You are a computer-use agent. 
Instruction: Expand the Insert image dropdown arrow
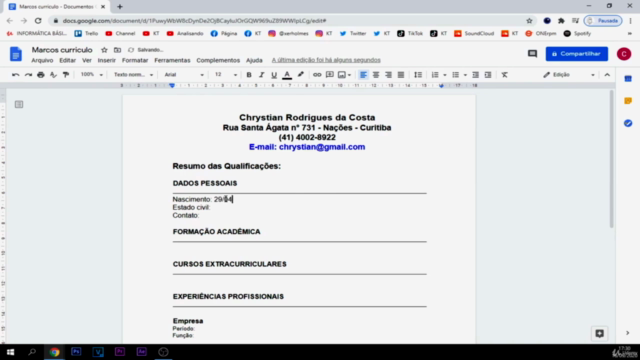(349, 75)
